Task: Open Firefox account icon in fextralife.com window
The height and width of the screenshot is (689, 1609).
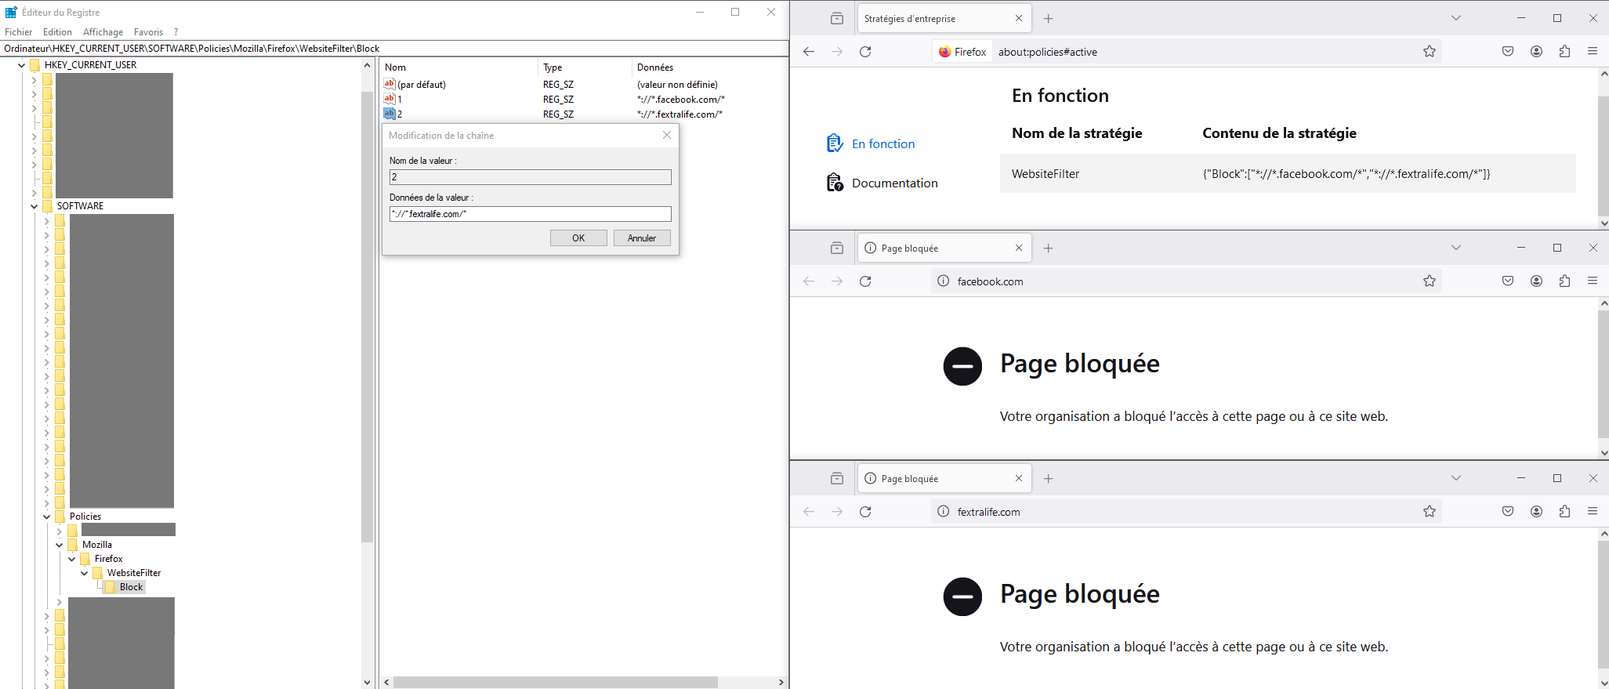Action: [x=1536, y=511]
